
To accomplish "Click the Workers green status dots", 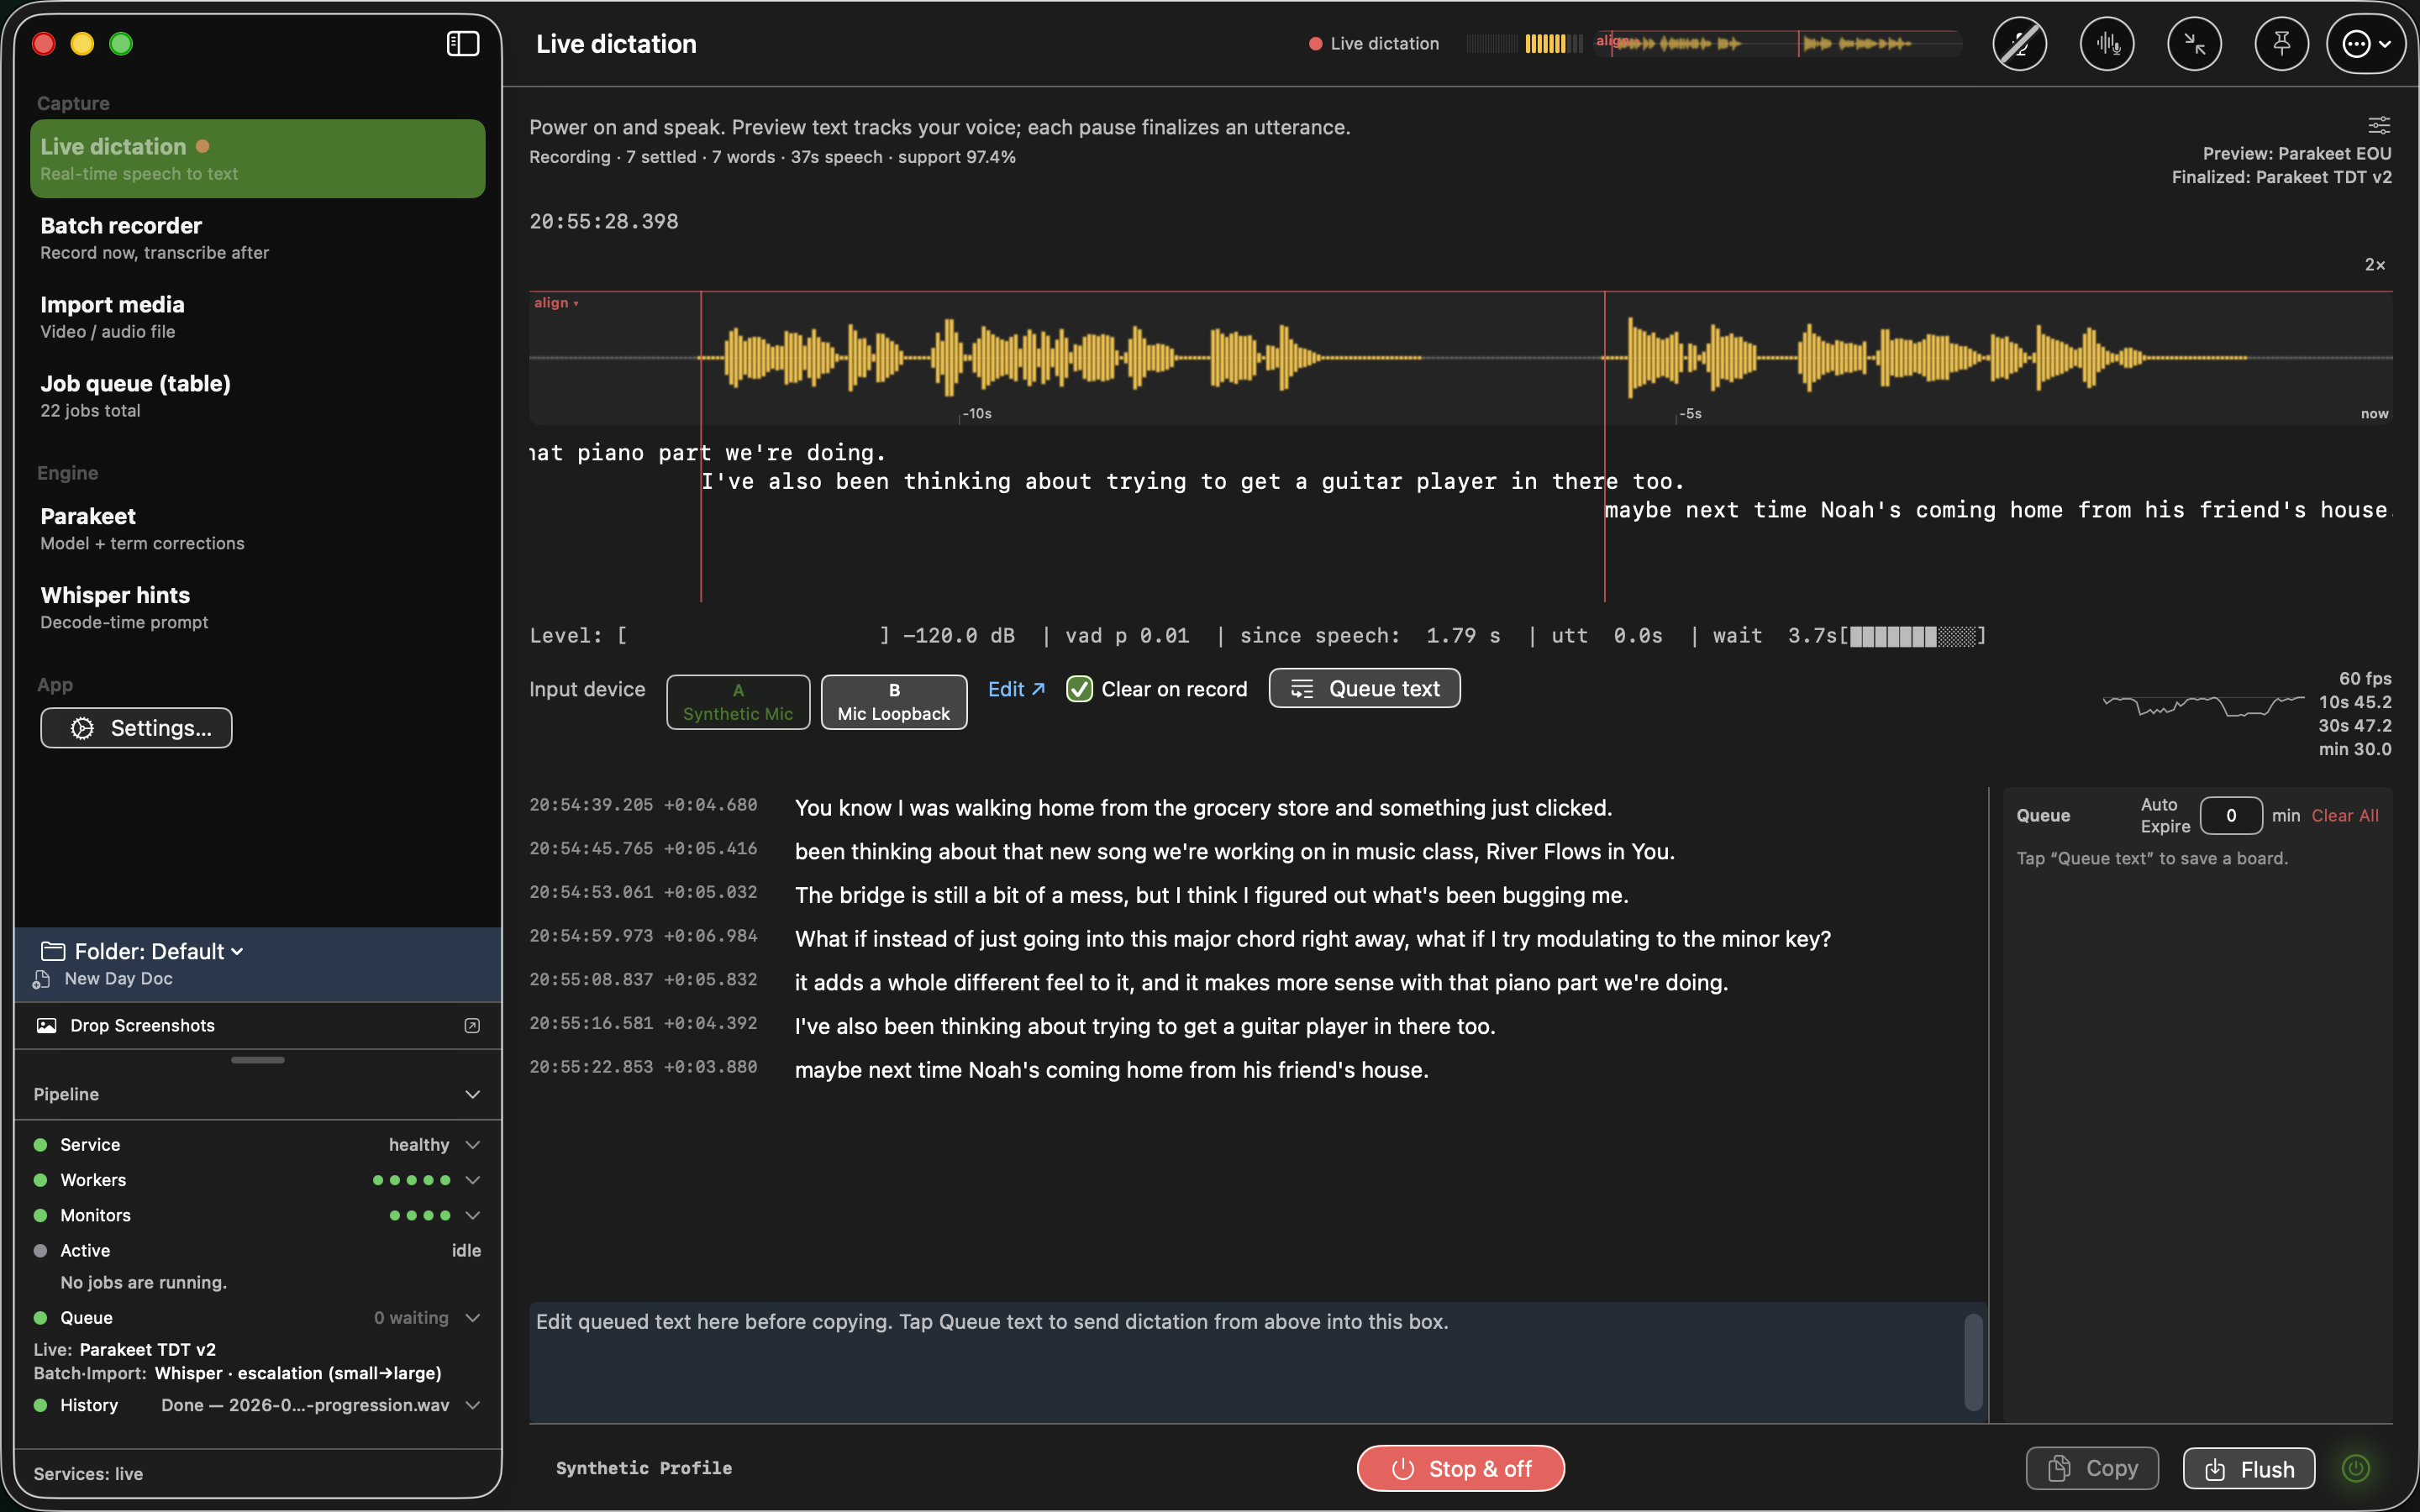I will point(411,1180).
